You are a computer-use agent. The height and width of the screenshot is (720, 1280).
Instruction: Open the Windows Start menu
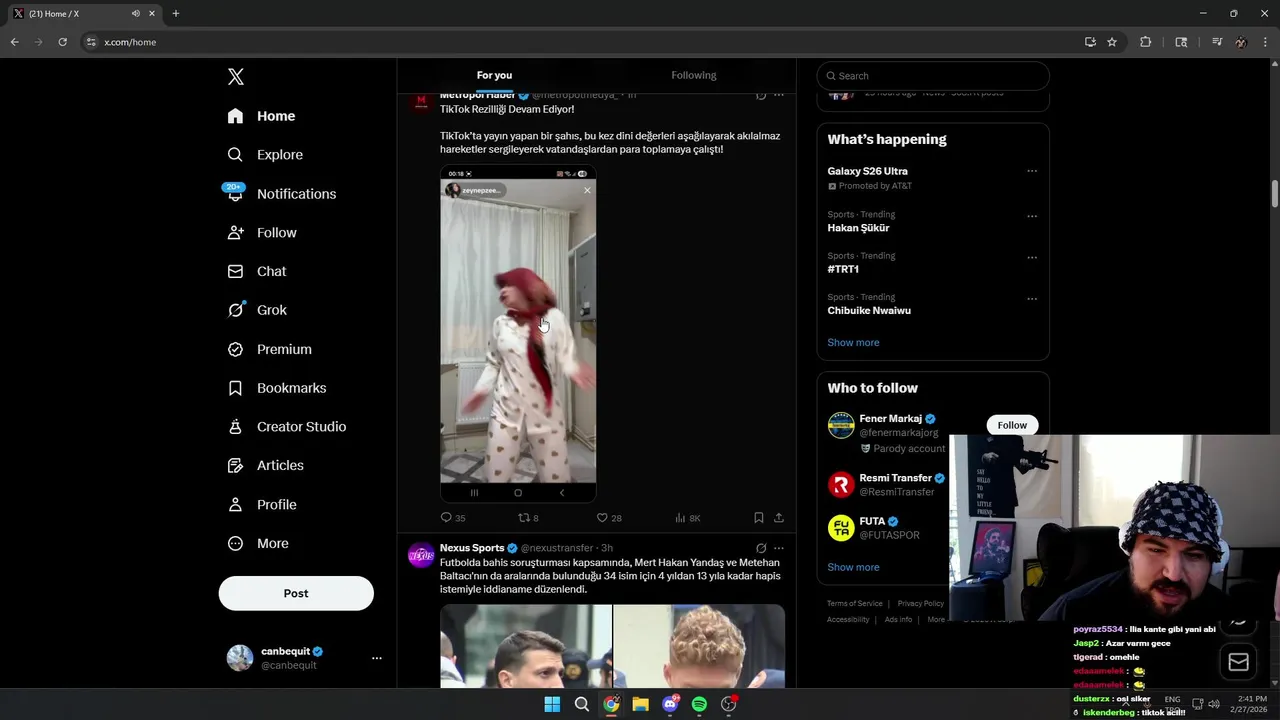[x=552, y=705]
